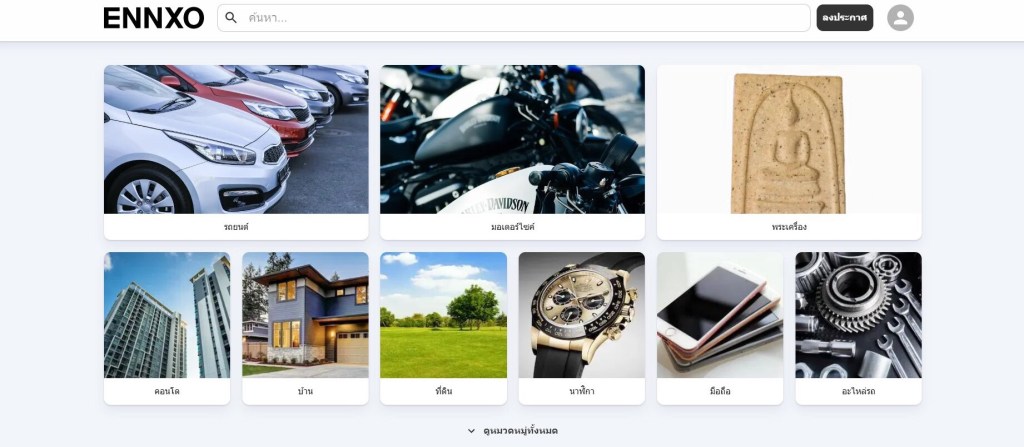Click the รถยนต์ category label
Image resolution: width=1024 pixels, height=447 pixels.
236,227
